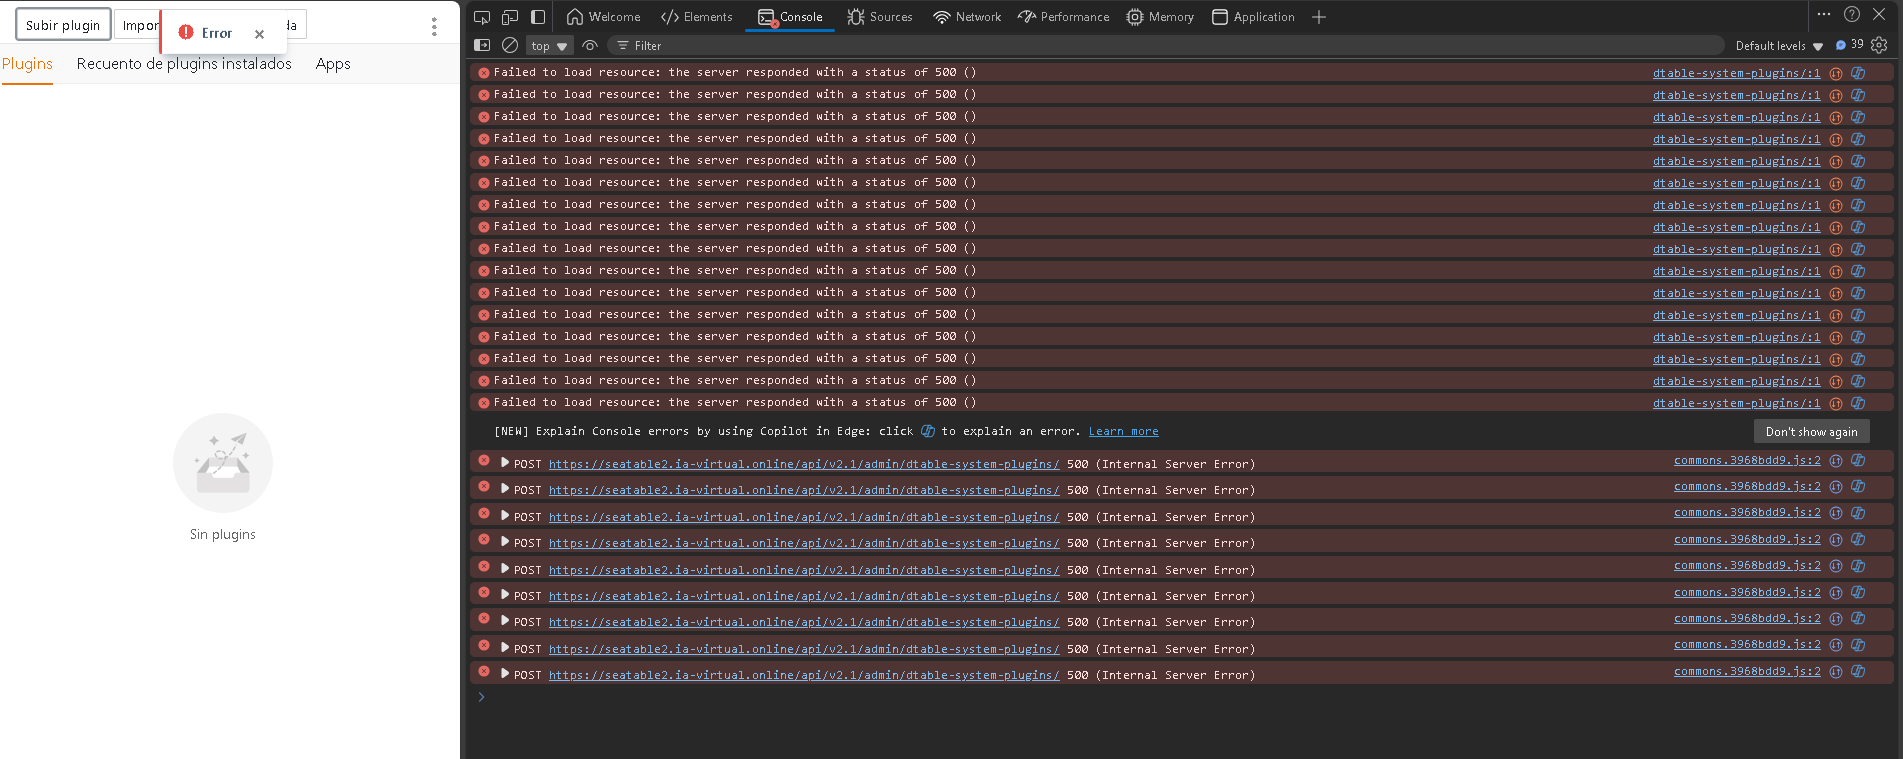Expand the first POST error entry
This screenshot has height=759, width=1903.
(505, 463)
